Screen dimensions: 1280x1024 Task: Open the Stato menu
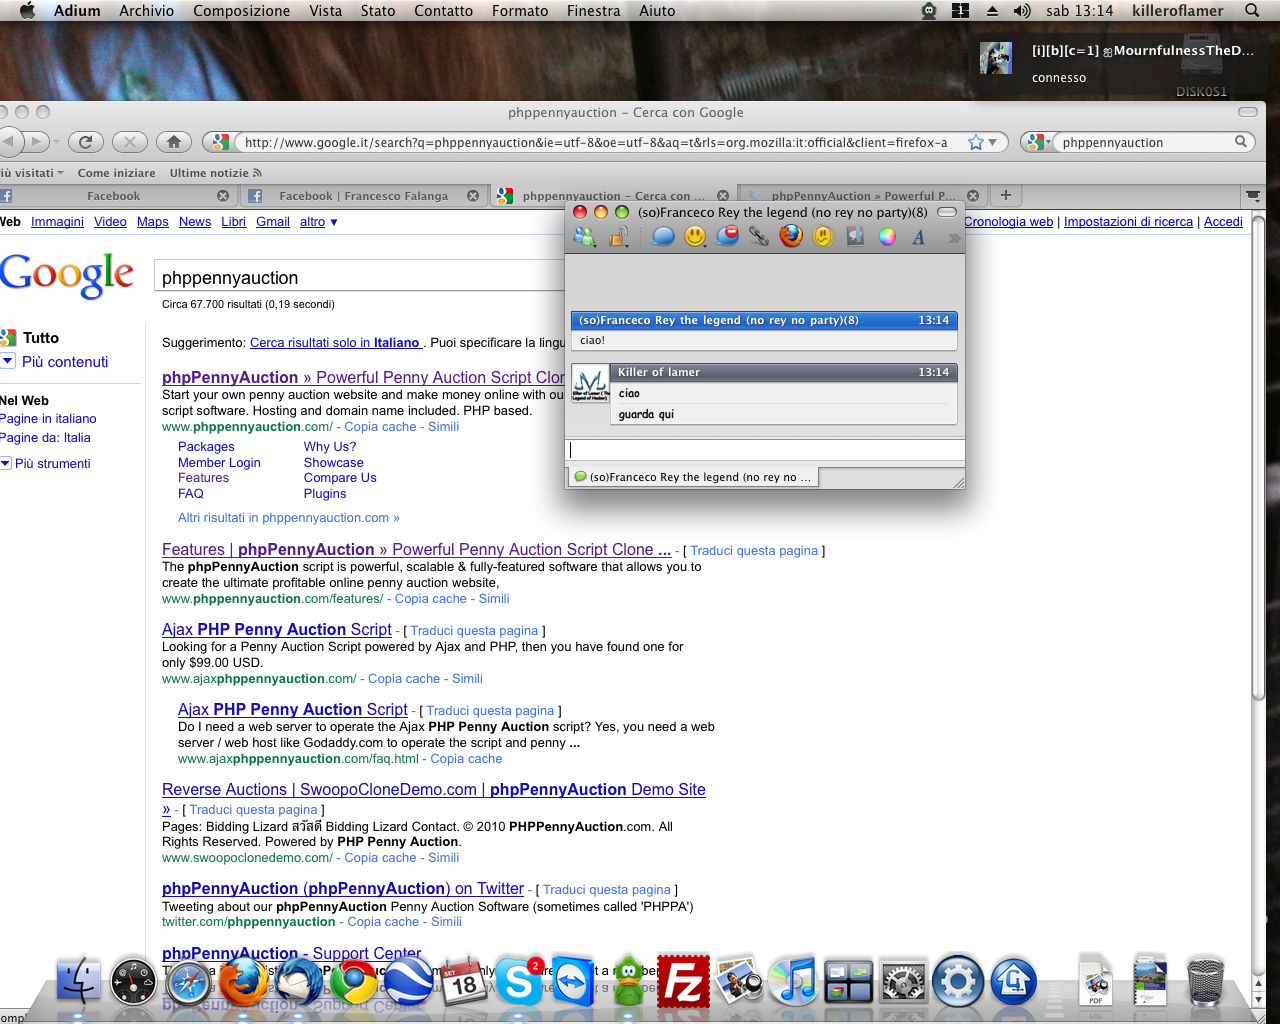378,11
